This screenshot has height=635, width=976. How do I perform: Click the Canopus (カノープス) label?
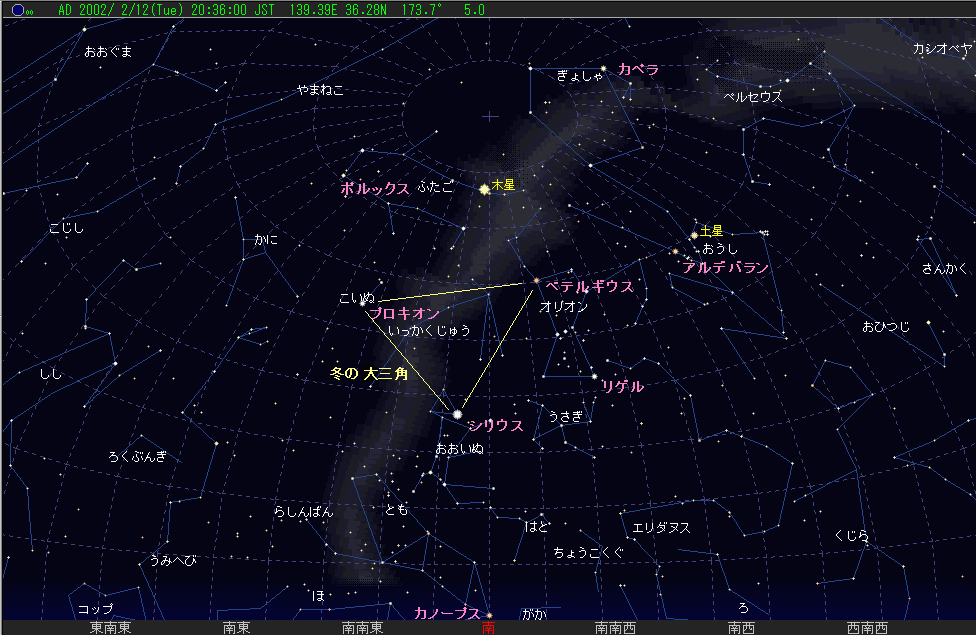point(447,612)
